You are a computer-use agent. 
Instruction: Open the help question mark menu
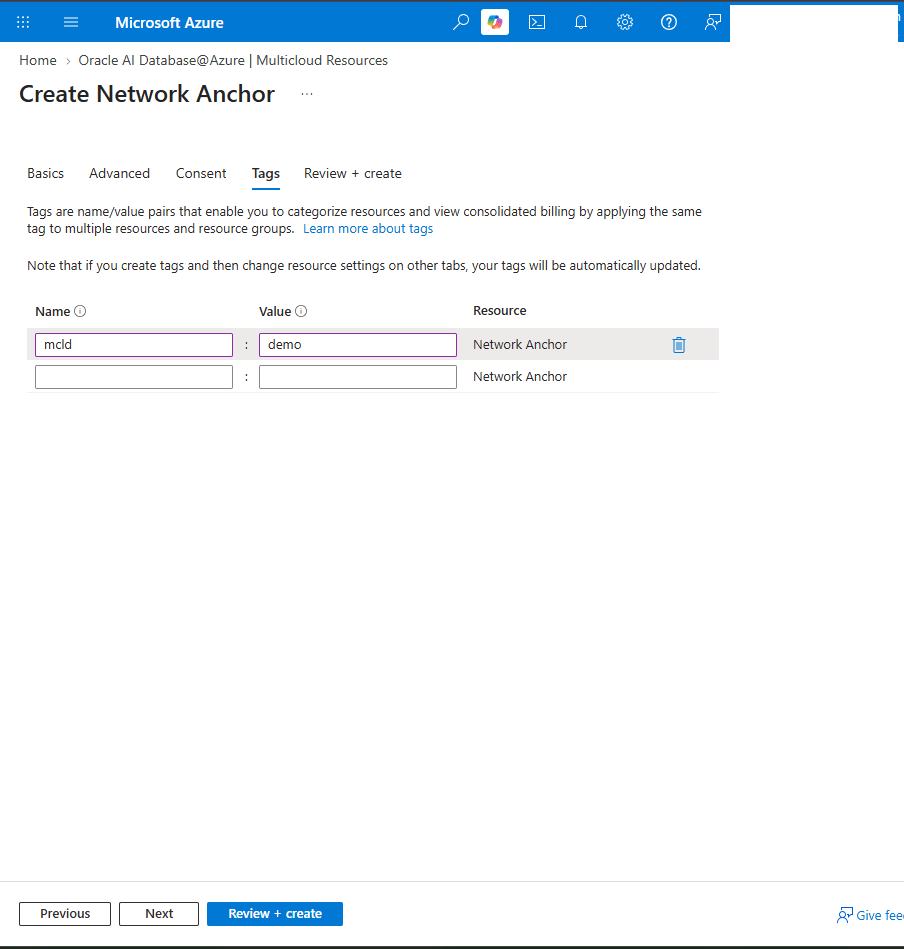click(x=669, y=22)
